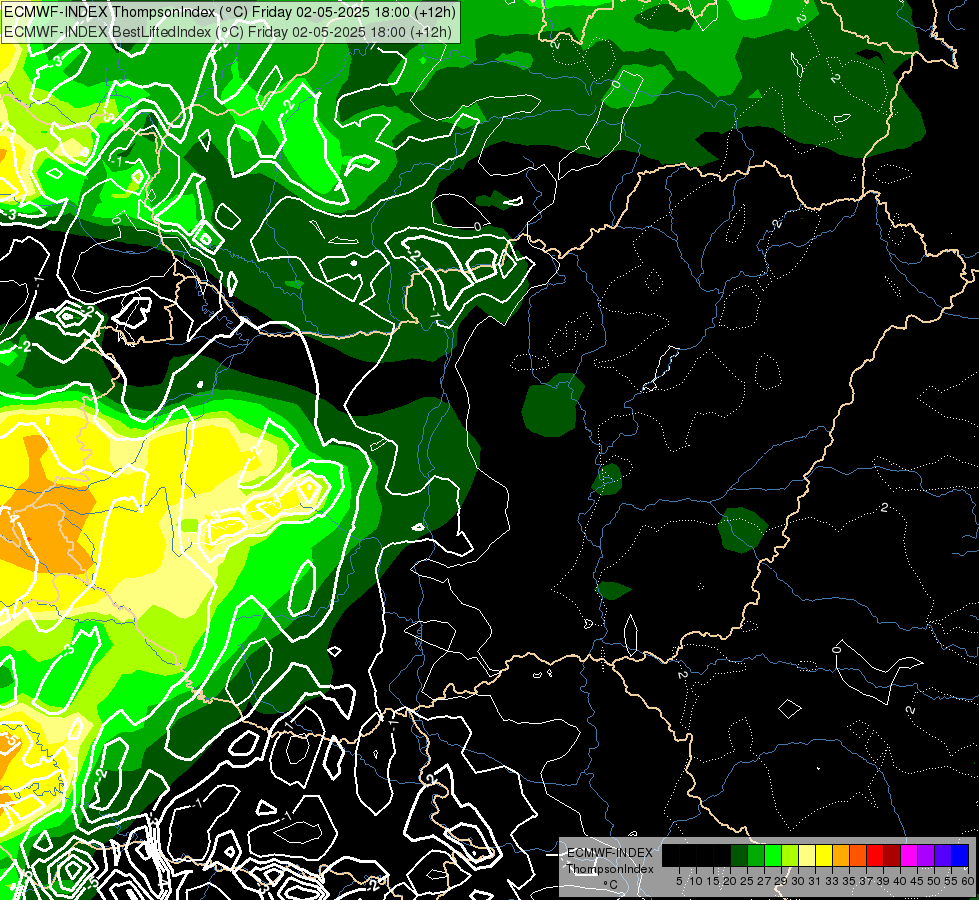This screenshot has width=979, height=900.
Task: Select the lime 29–30 legend swatch
Action: click(790, 855)
